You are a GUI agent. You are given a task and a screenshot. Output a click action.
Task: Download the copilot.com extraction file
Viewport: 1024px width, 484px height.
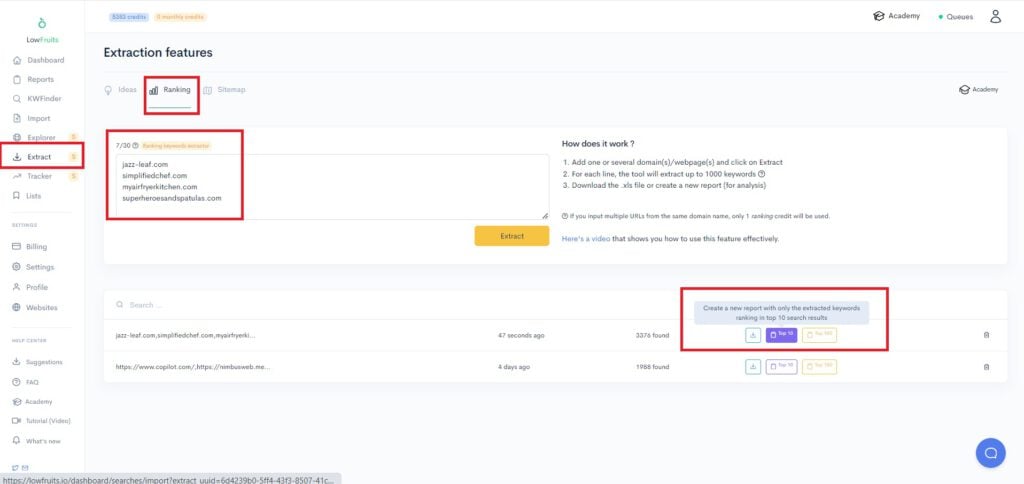click(753, 367)
